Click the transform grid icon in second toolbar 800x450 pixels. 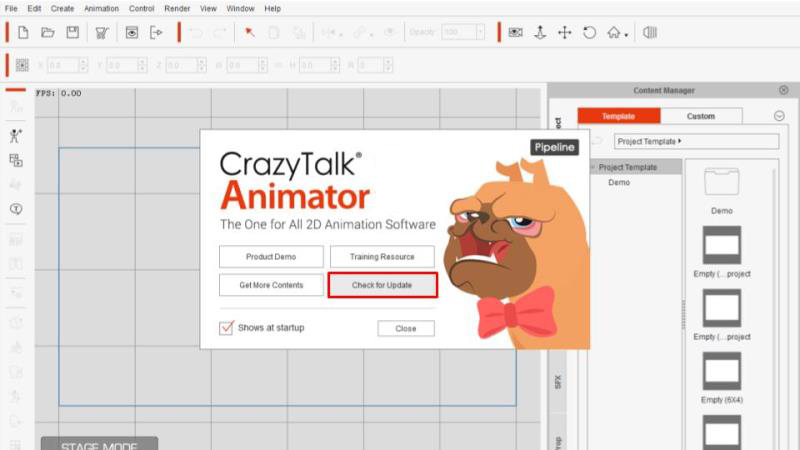tap(22, 65)
